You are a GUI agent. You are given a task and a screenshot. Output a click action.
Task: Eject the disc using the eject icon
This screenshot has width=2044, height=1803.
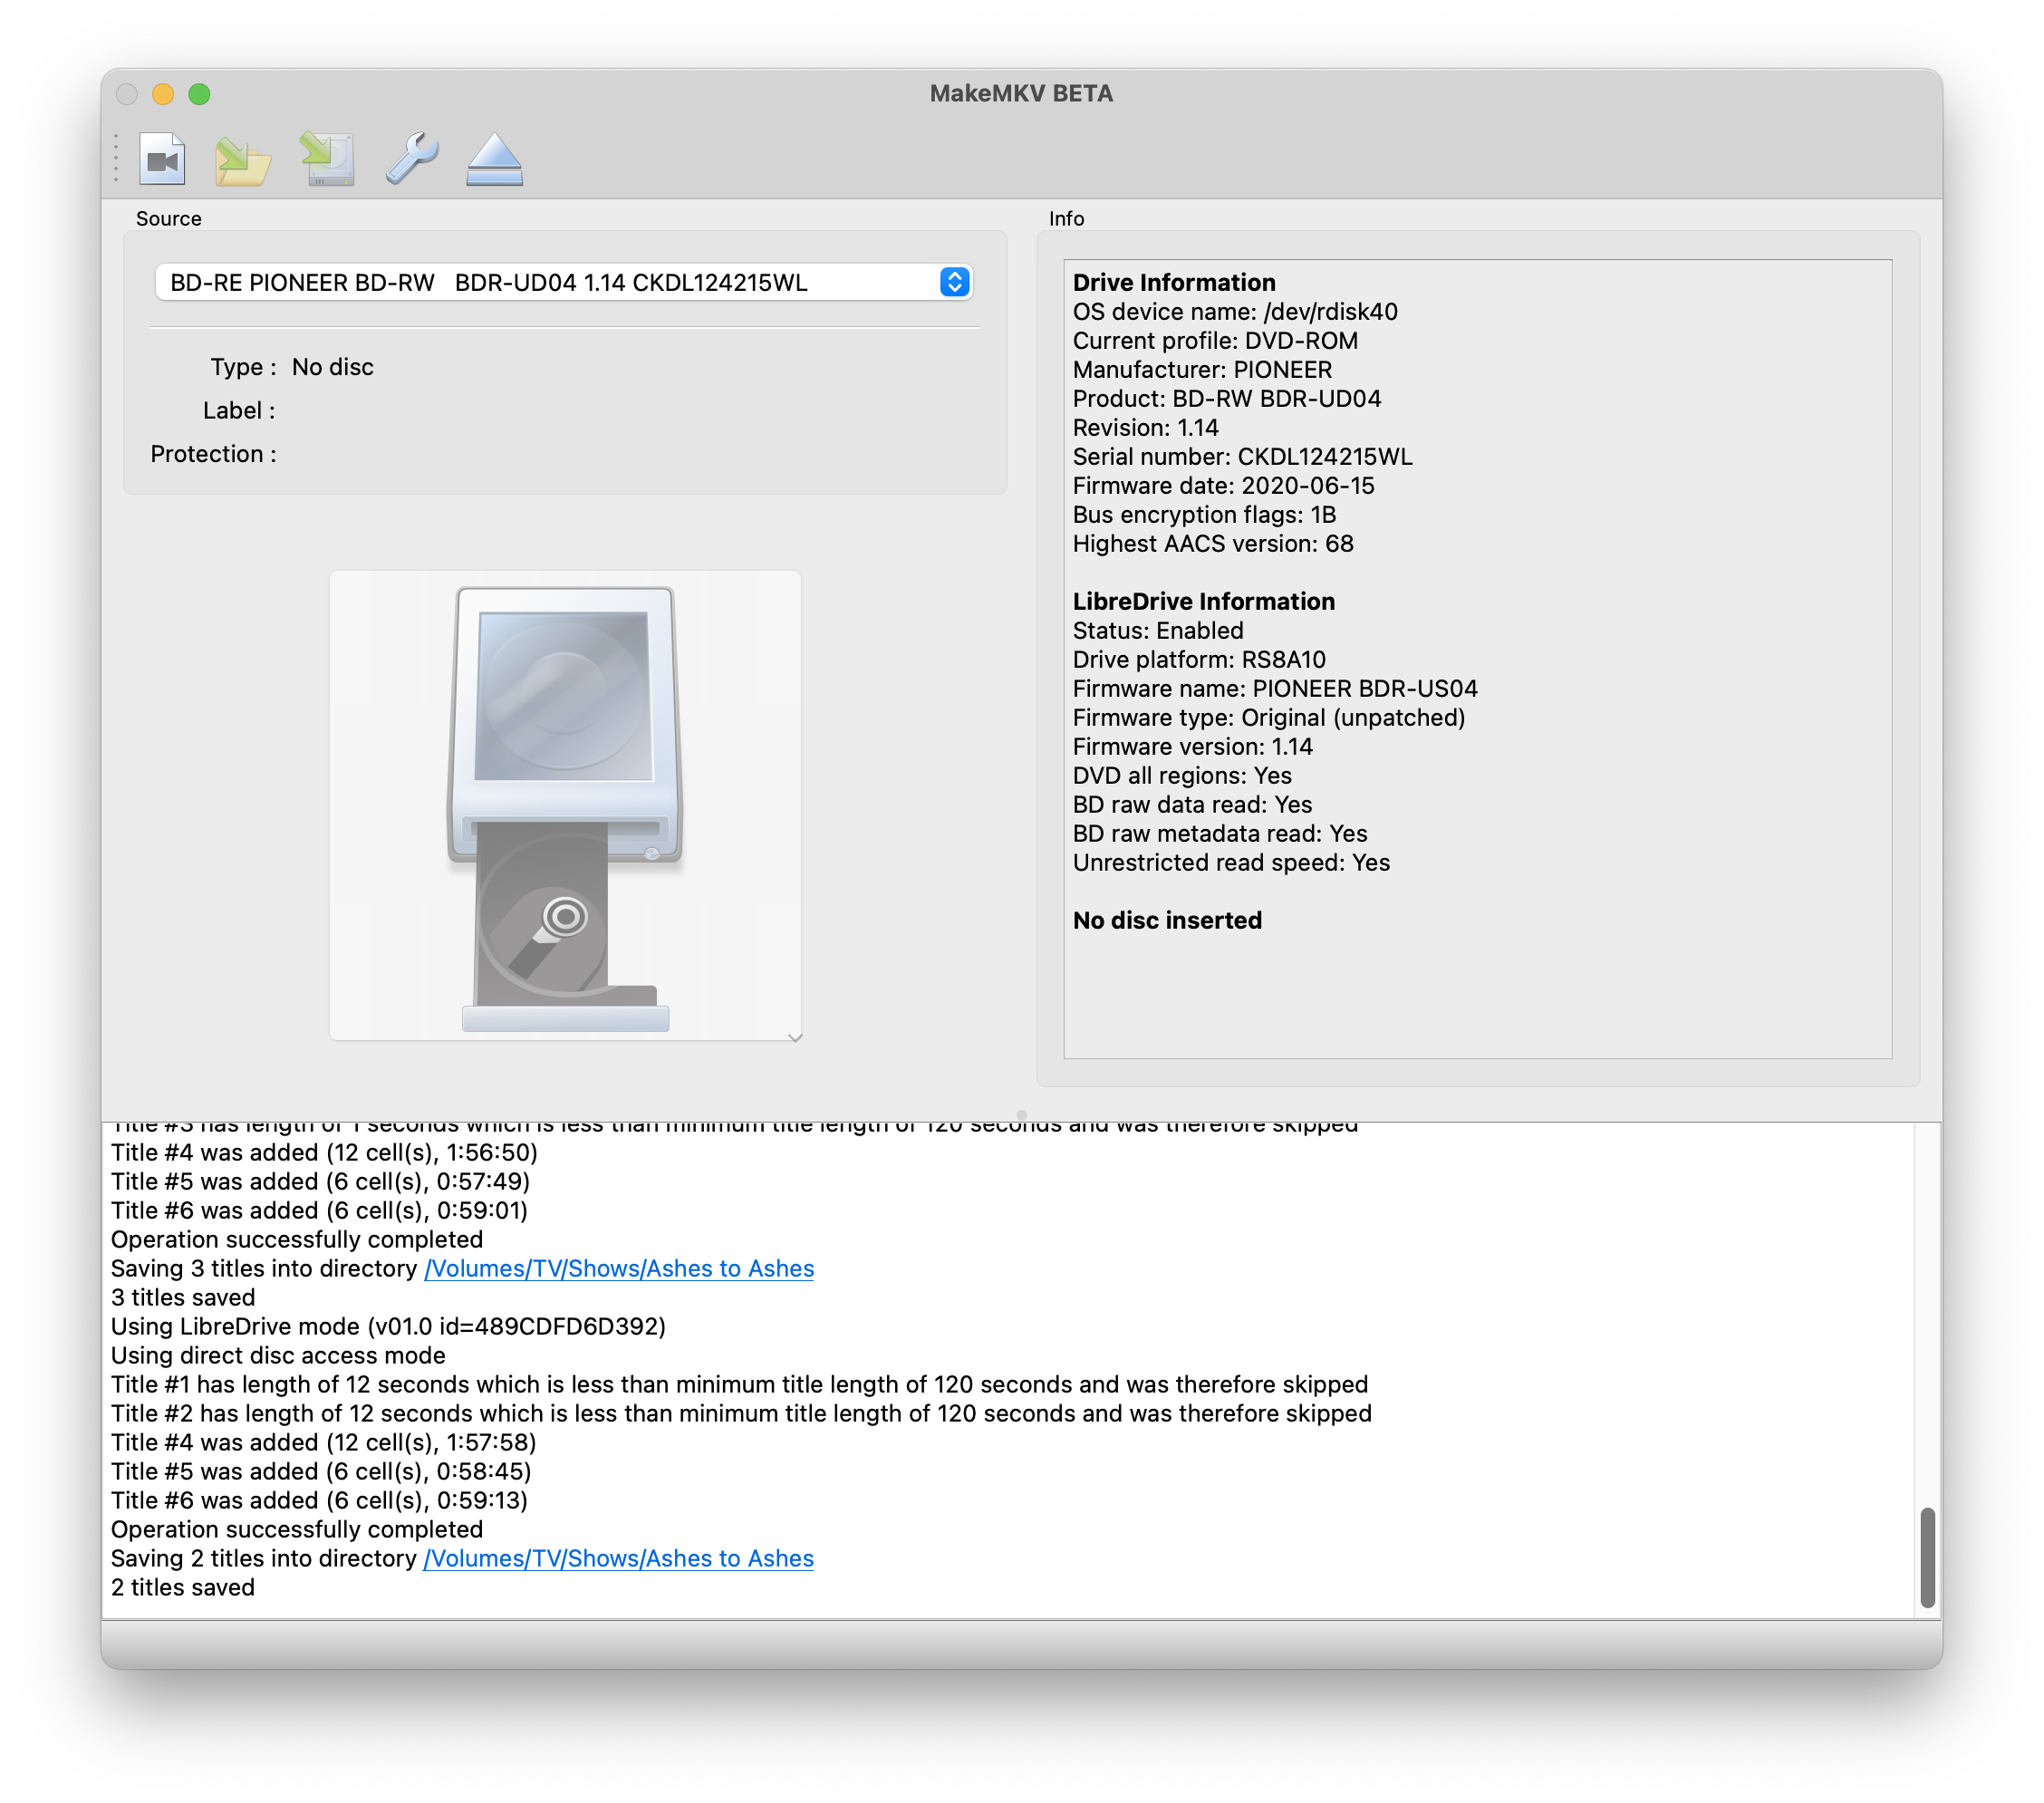click(494, 159)
